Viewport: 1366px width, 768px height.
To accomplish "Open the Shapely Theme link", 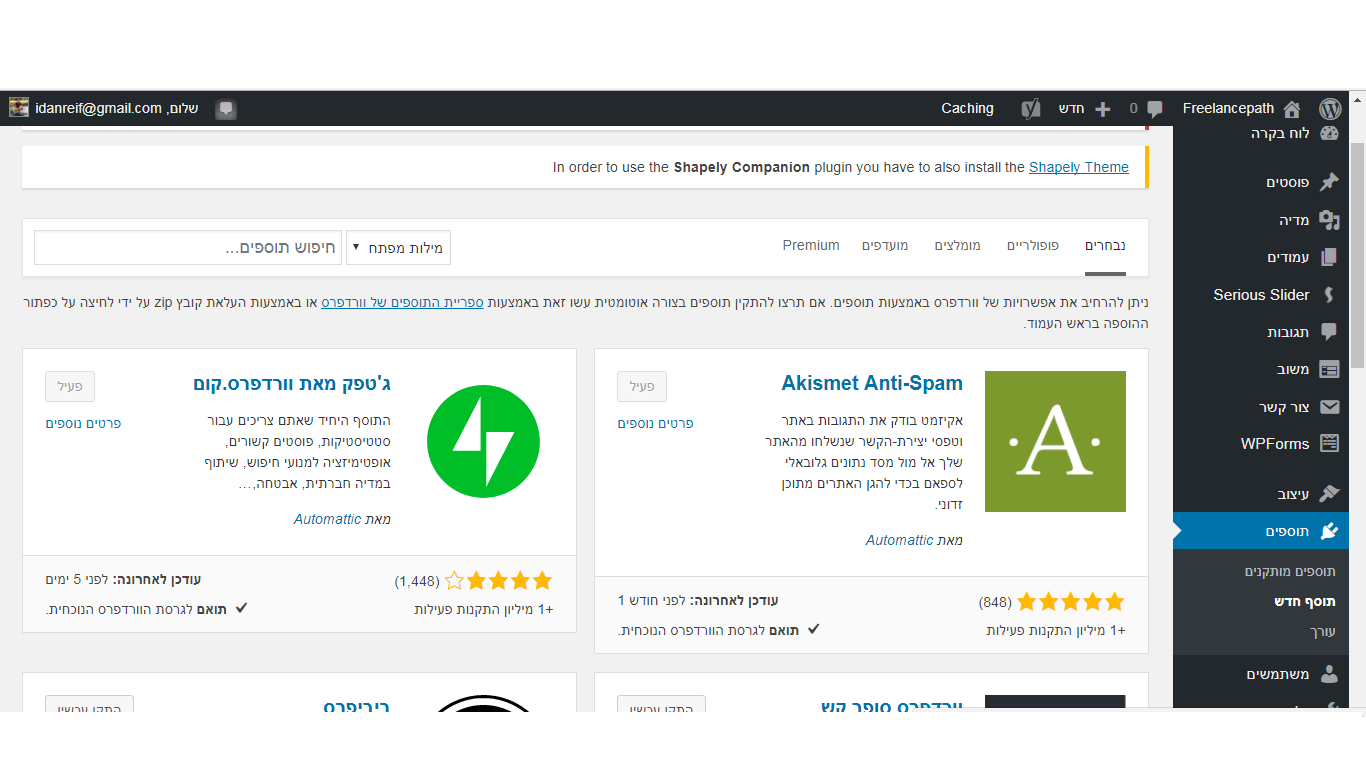I will (1079, 167).
